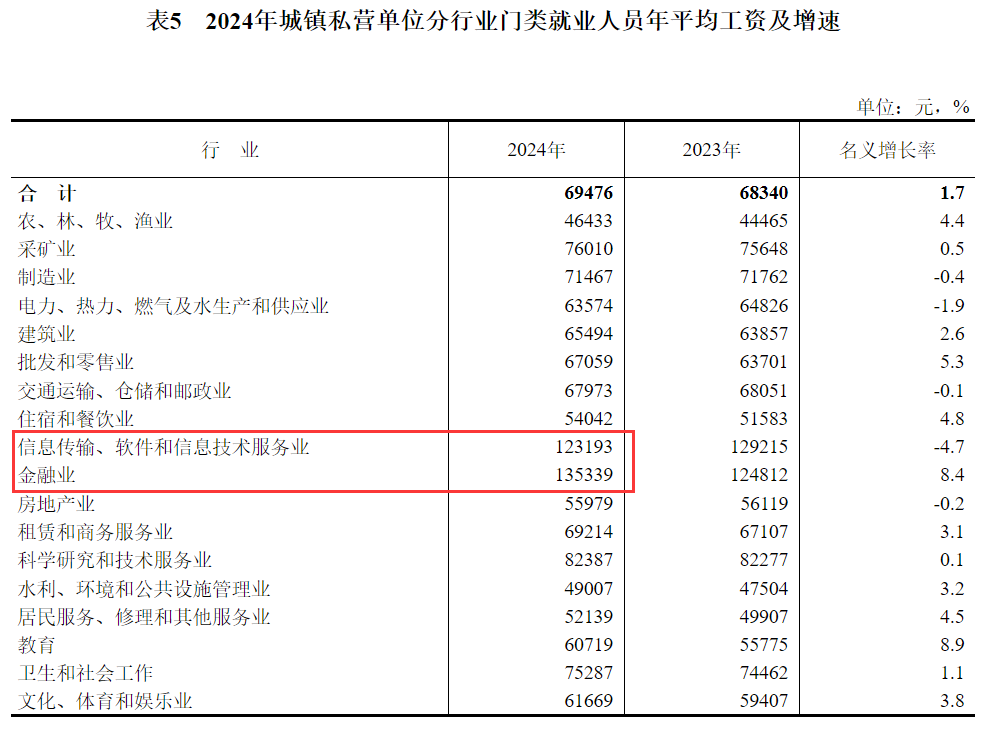Click the 卫生和社会工作 row label
The width and height of the screenshot is (999, 731).
pyautogui.click(x=86, y=673)
